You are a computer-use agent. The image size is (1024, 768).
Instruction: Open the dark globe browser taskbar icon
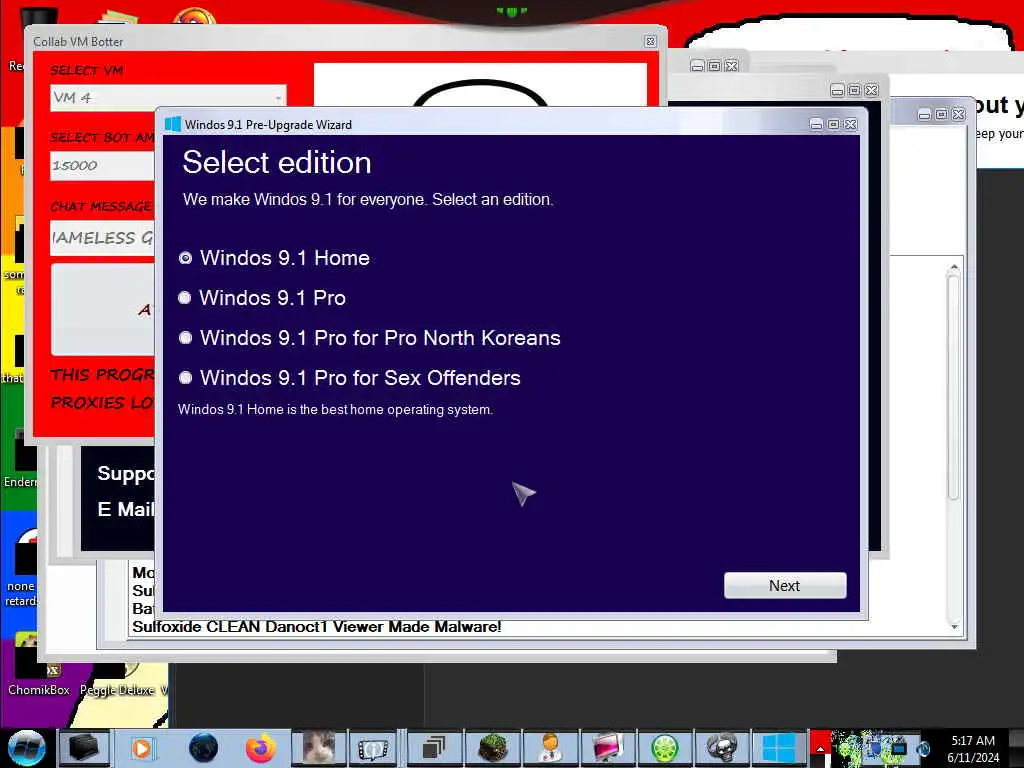pyautogui.click(x=203, y=748)
